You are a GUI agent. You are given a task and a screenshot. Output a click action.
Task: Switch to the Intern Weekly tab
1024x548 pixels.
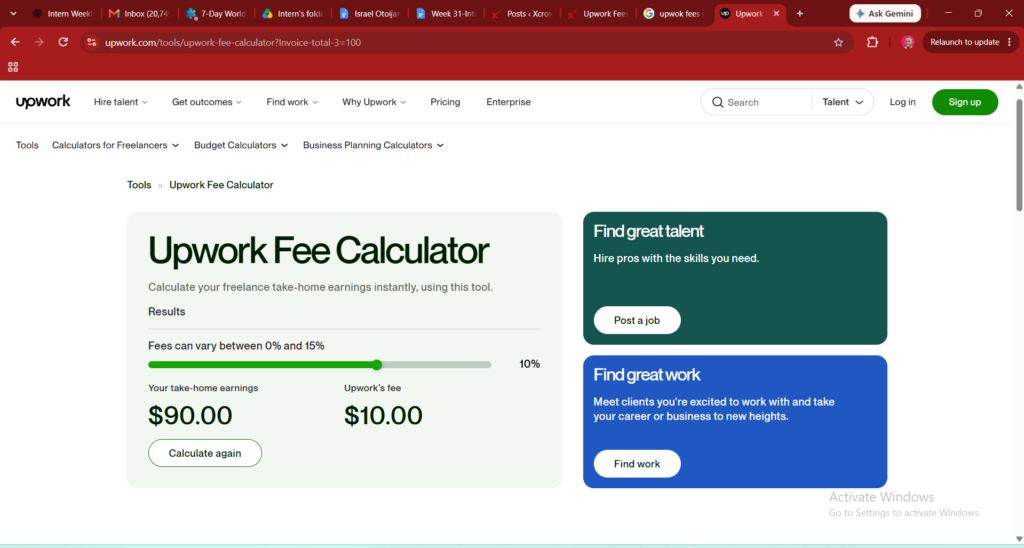pyautogui.click(x=63, y=13)
